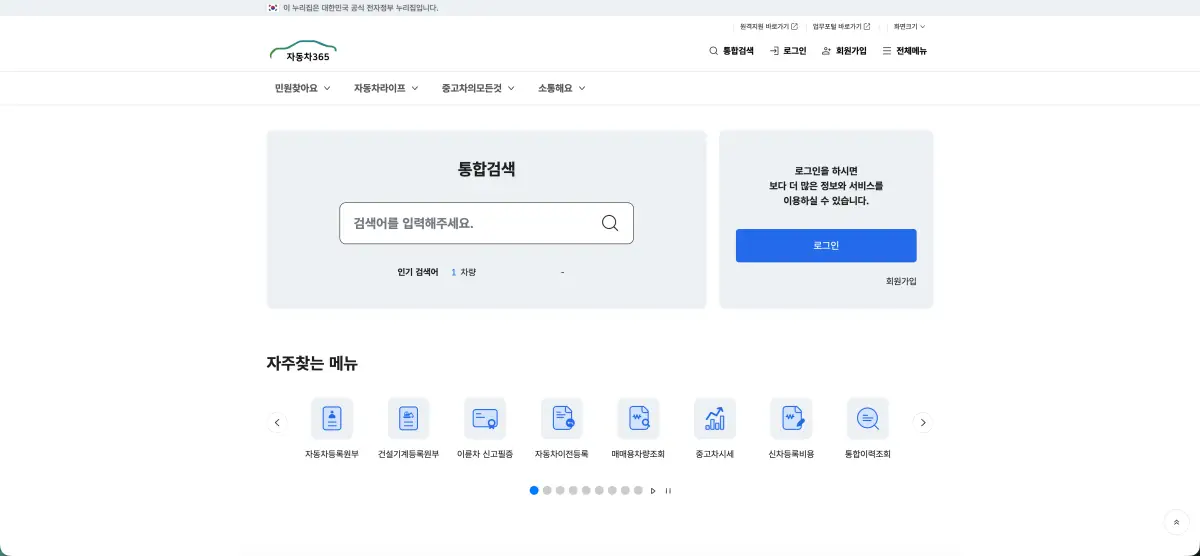Select the 자동차이전등록 icon
This screenshot has height=556, width=1200.
561,419
